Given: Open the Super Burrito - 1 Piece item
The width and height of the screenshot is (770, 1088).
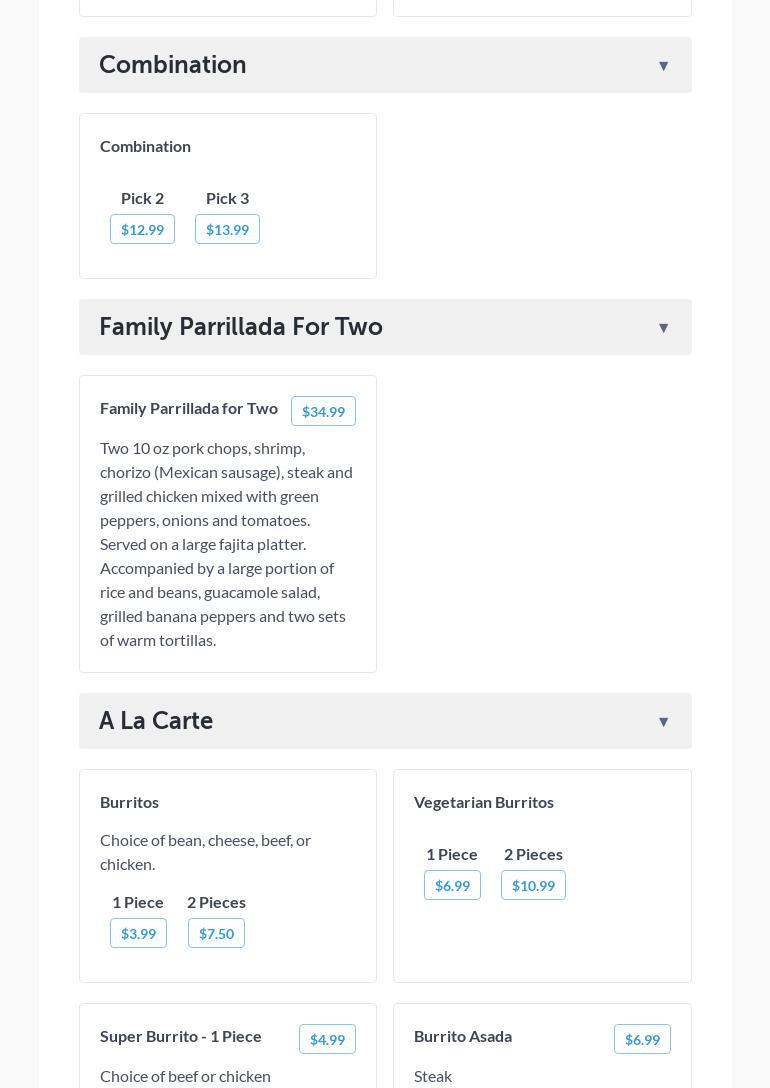Looking at the screenshot, I should point(181,1036).
